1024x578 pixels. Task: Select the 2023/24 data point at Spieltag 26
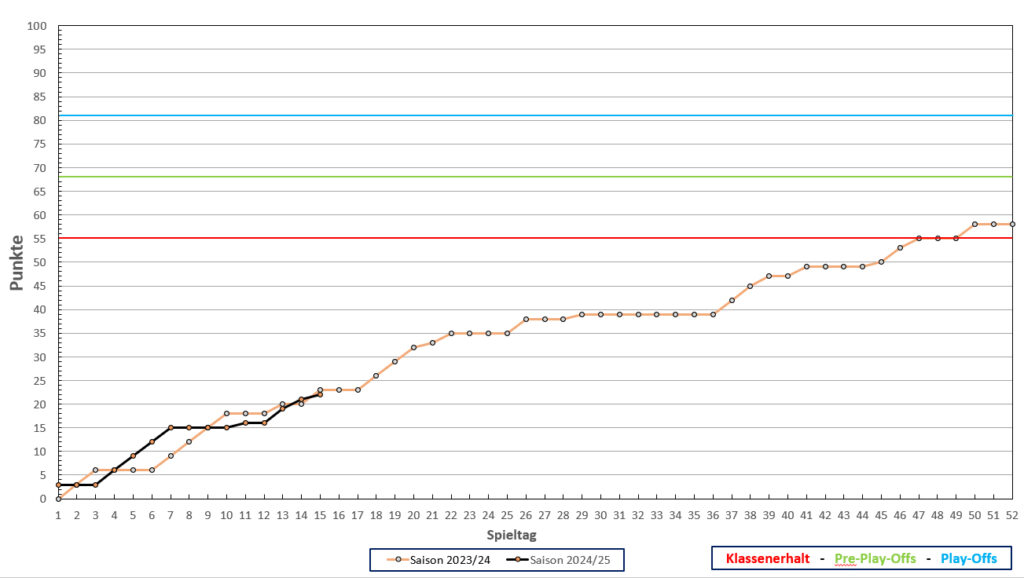point(526,319)
